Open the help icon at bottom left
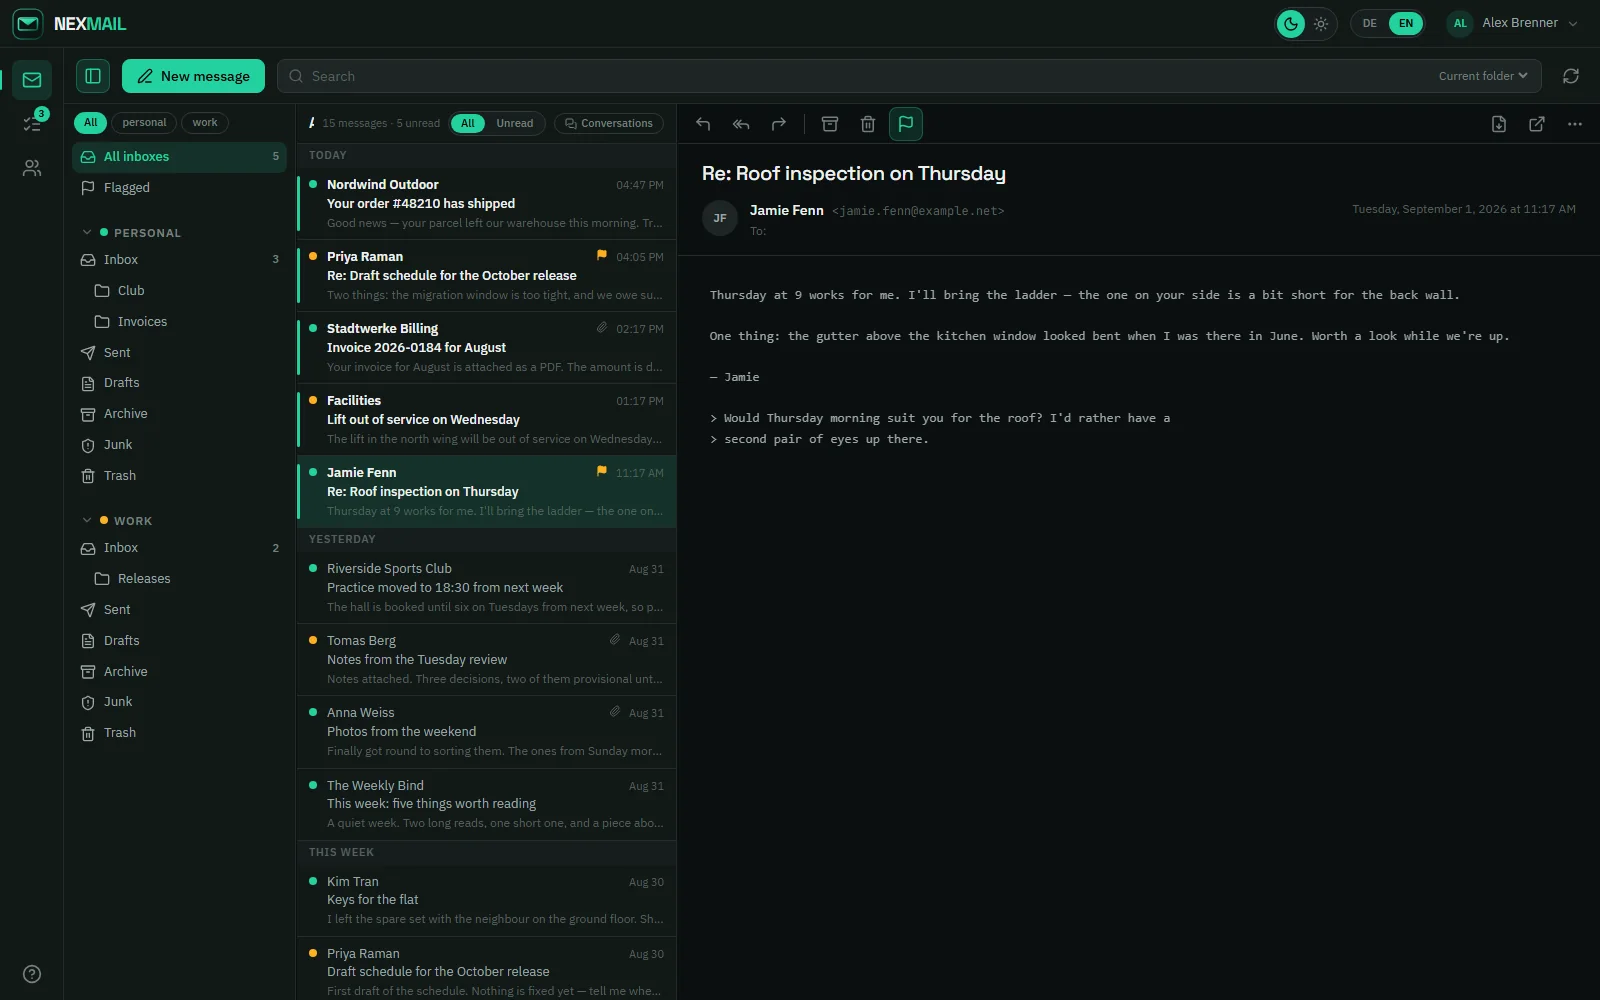The height and width of the screenshot is (1000, 1600). [32, 974]
